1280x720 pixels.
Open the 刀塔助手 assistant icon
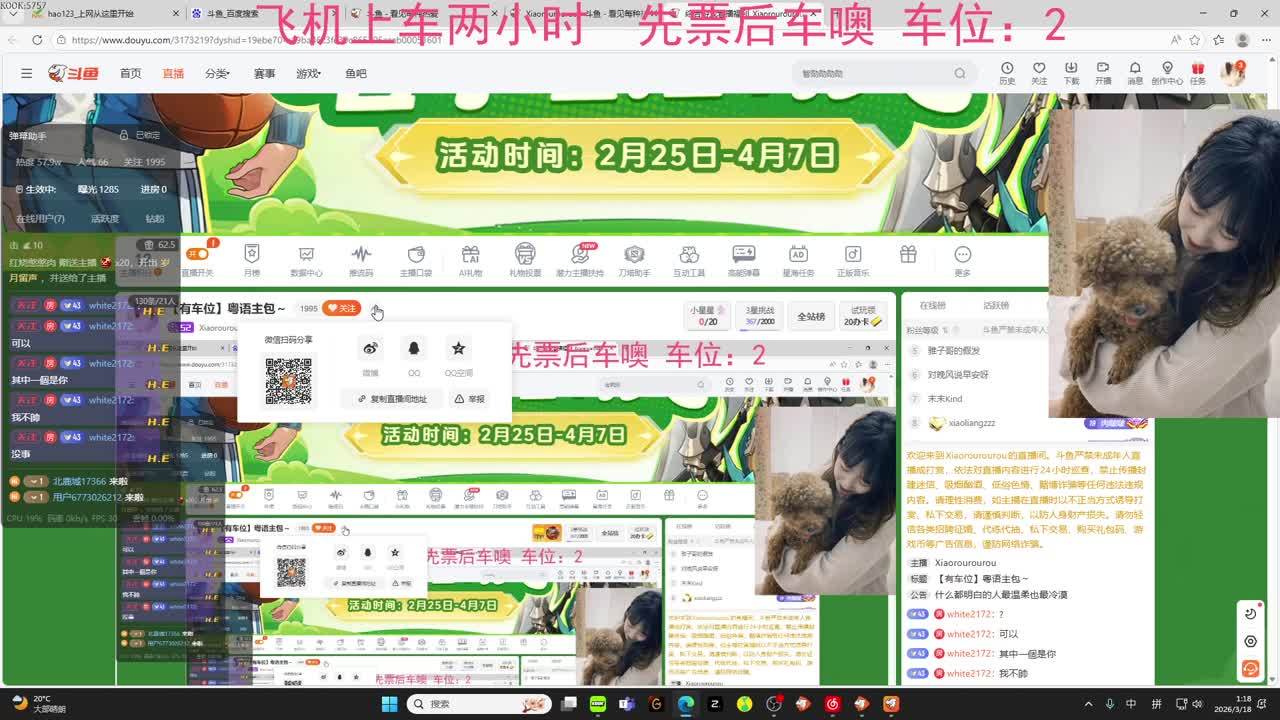coord(634,260)
